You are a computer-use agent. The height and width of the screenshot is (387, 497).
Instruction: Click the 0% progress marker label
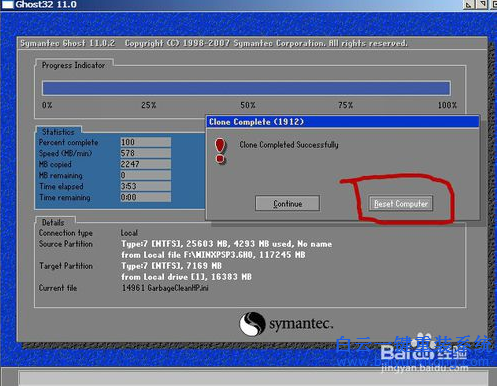47,105
